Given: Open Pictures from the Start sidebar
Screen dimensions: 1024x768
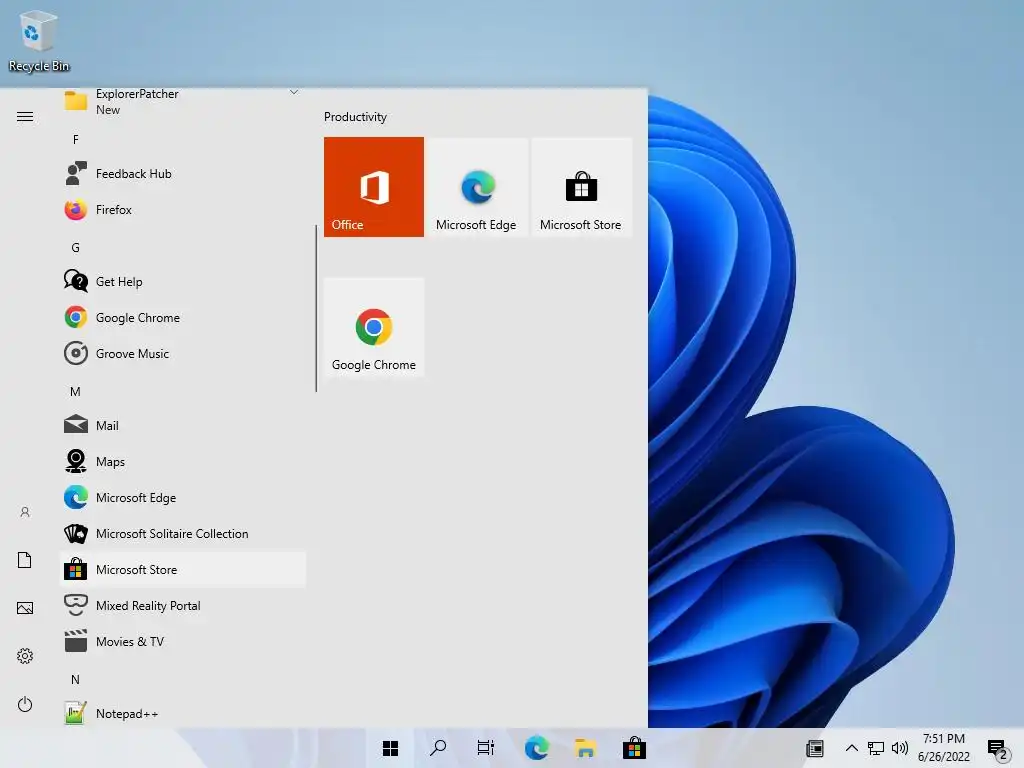Looking at the screenshot, I should click(x=25, y=608).
